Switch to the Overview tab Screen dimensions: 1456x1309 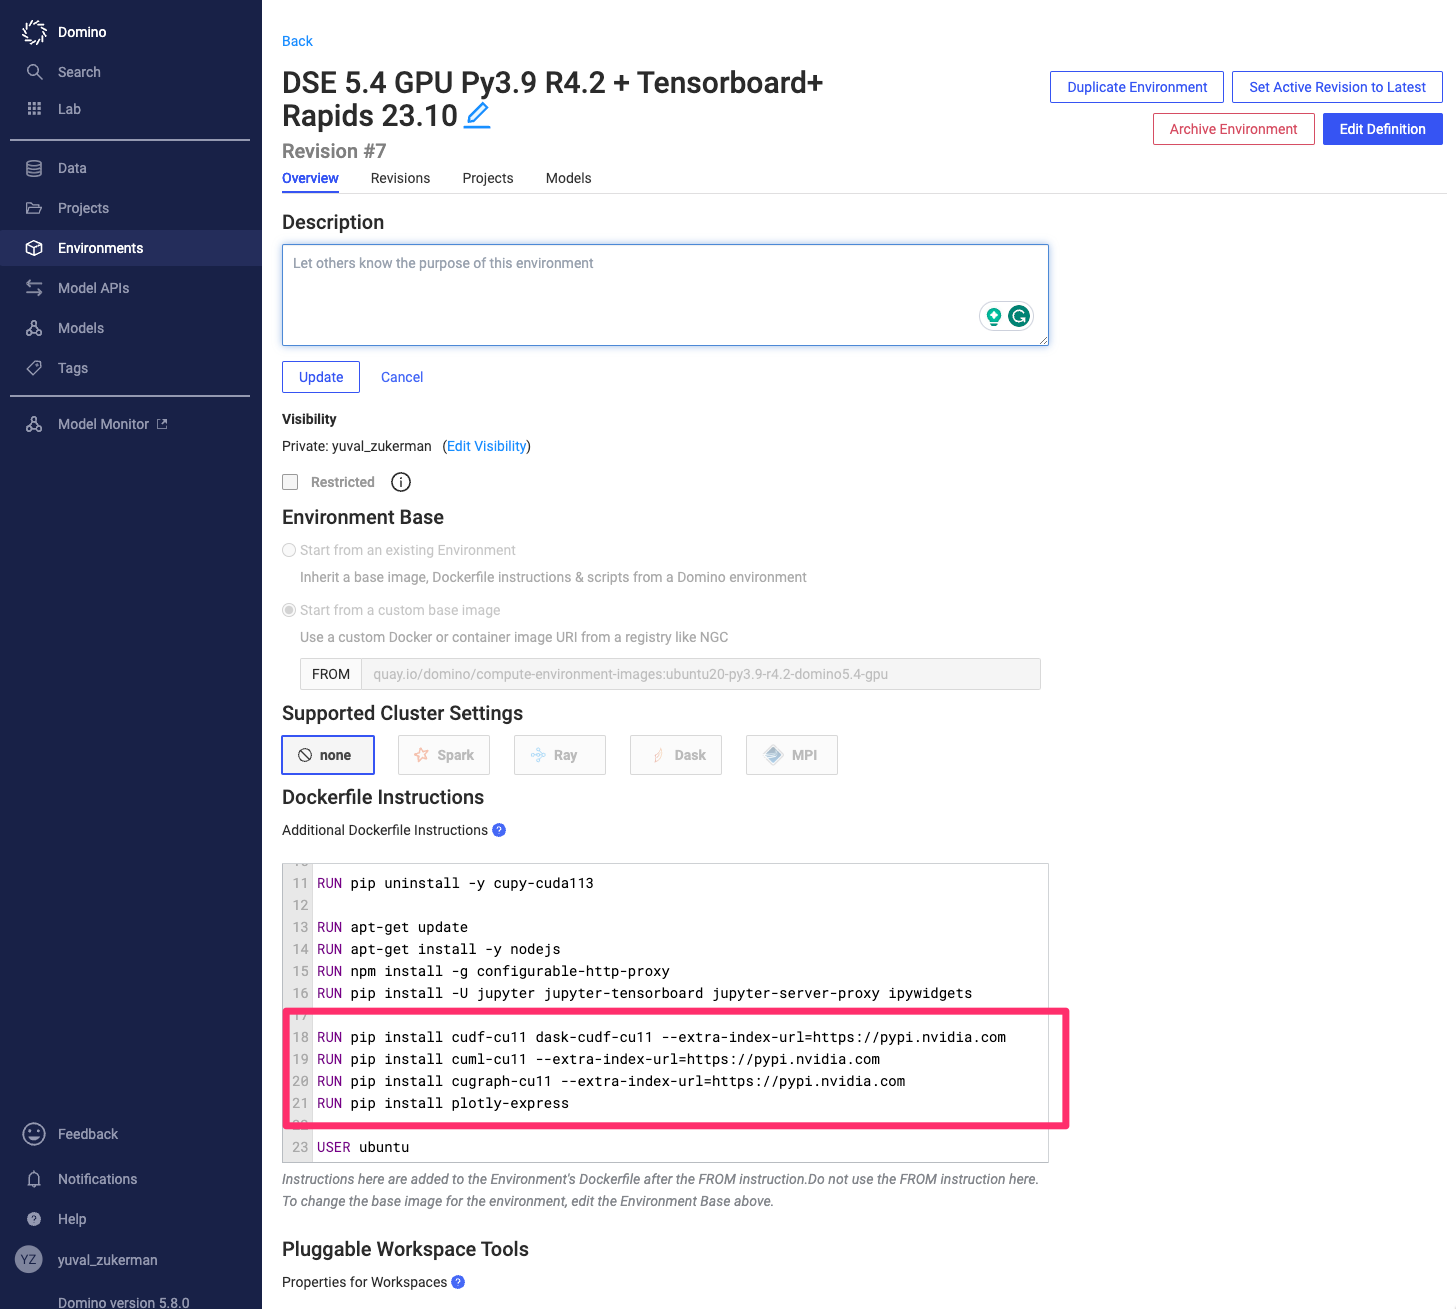pos(310,178)
